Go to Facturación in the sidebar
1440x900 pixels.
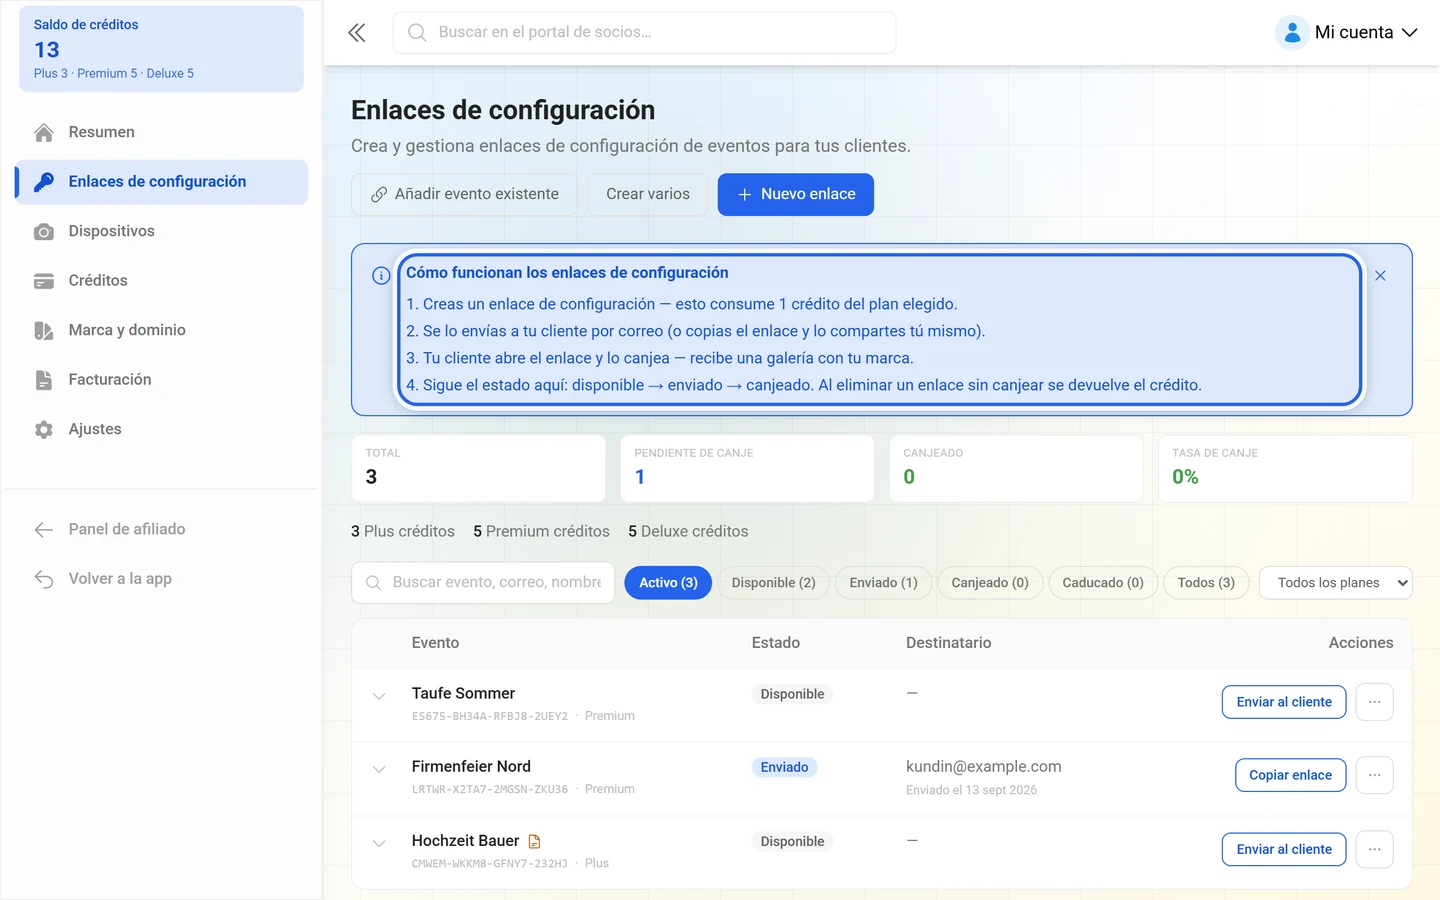[x=162, y=380]
